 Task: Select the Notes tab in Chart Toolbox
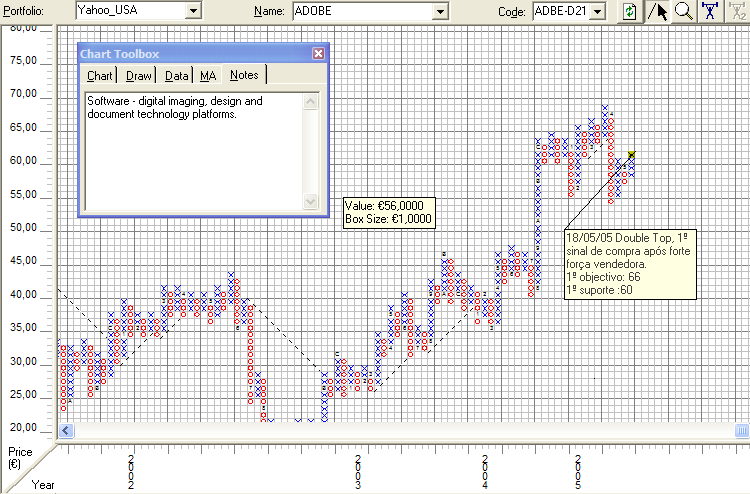click(244, 76)
